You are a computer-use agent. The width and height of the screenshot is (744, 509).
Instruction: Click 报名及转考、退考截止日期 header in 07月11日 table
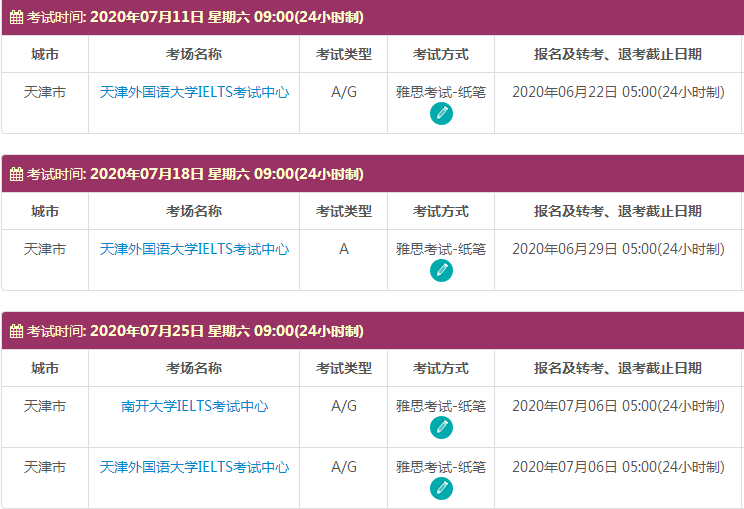click(618, 54)
